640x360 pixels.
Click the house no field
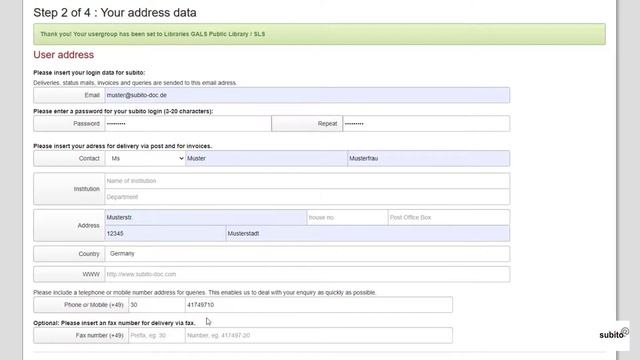(347, 218)
